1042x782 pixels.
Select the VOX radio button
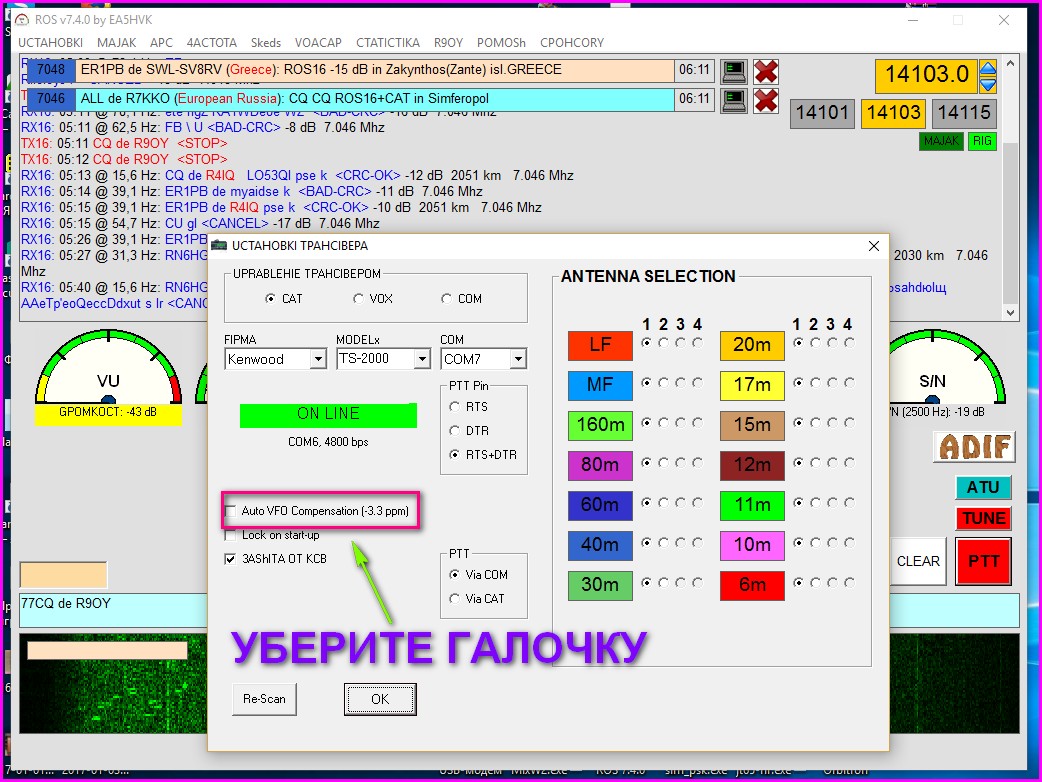tap(359, 299)
